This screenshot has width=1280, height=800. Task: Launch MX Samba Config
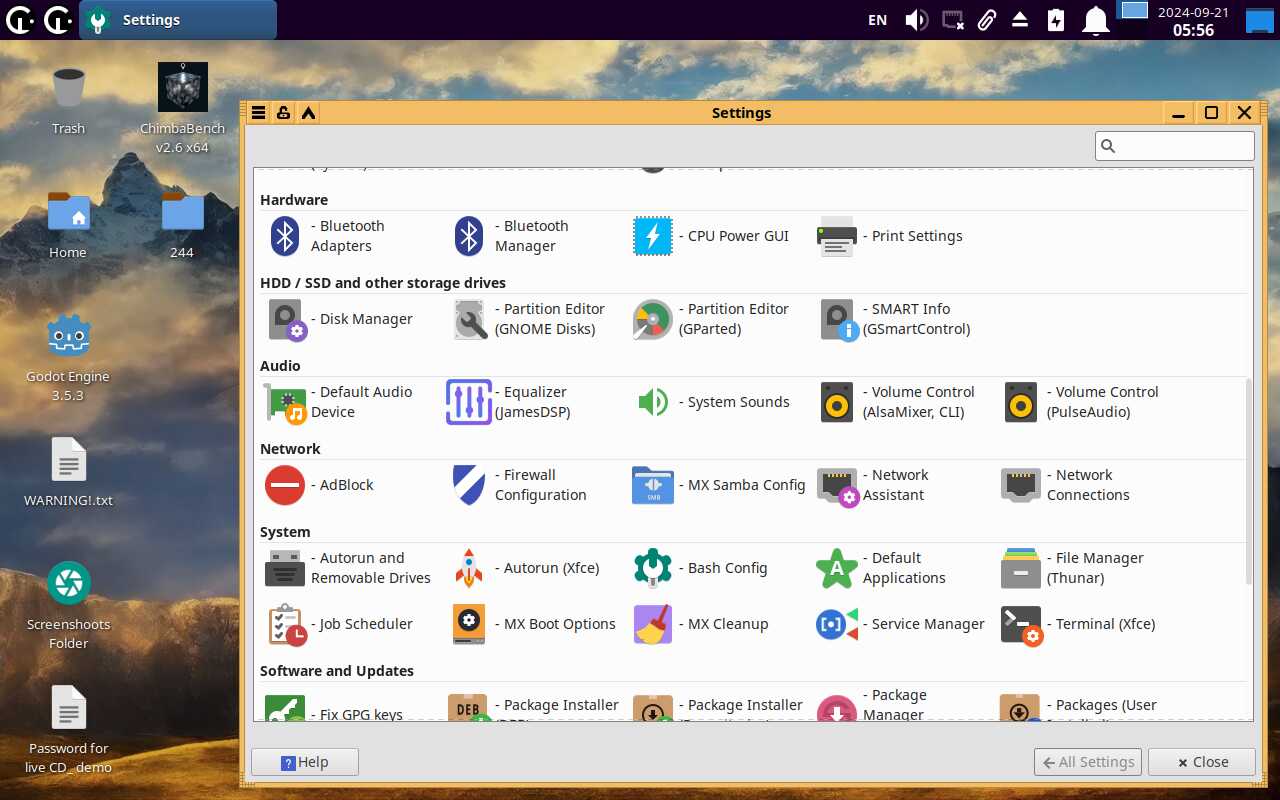click(653, 485)
